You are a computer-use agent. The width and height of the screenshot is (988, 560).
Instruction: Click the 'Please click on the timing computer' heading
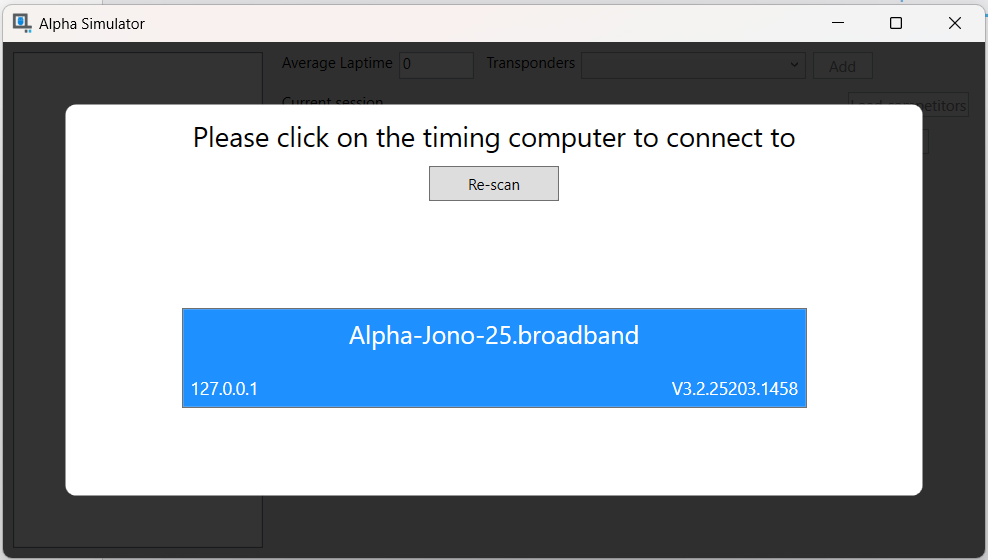pos(494,138)
